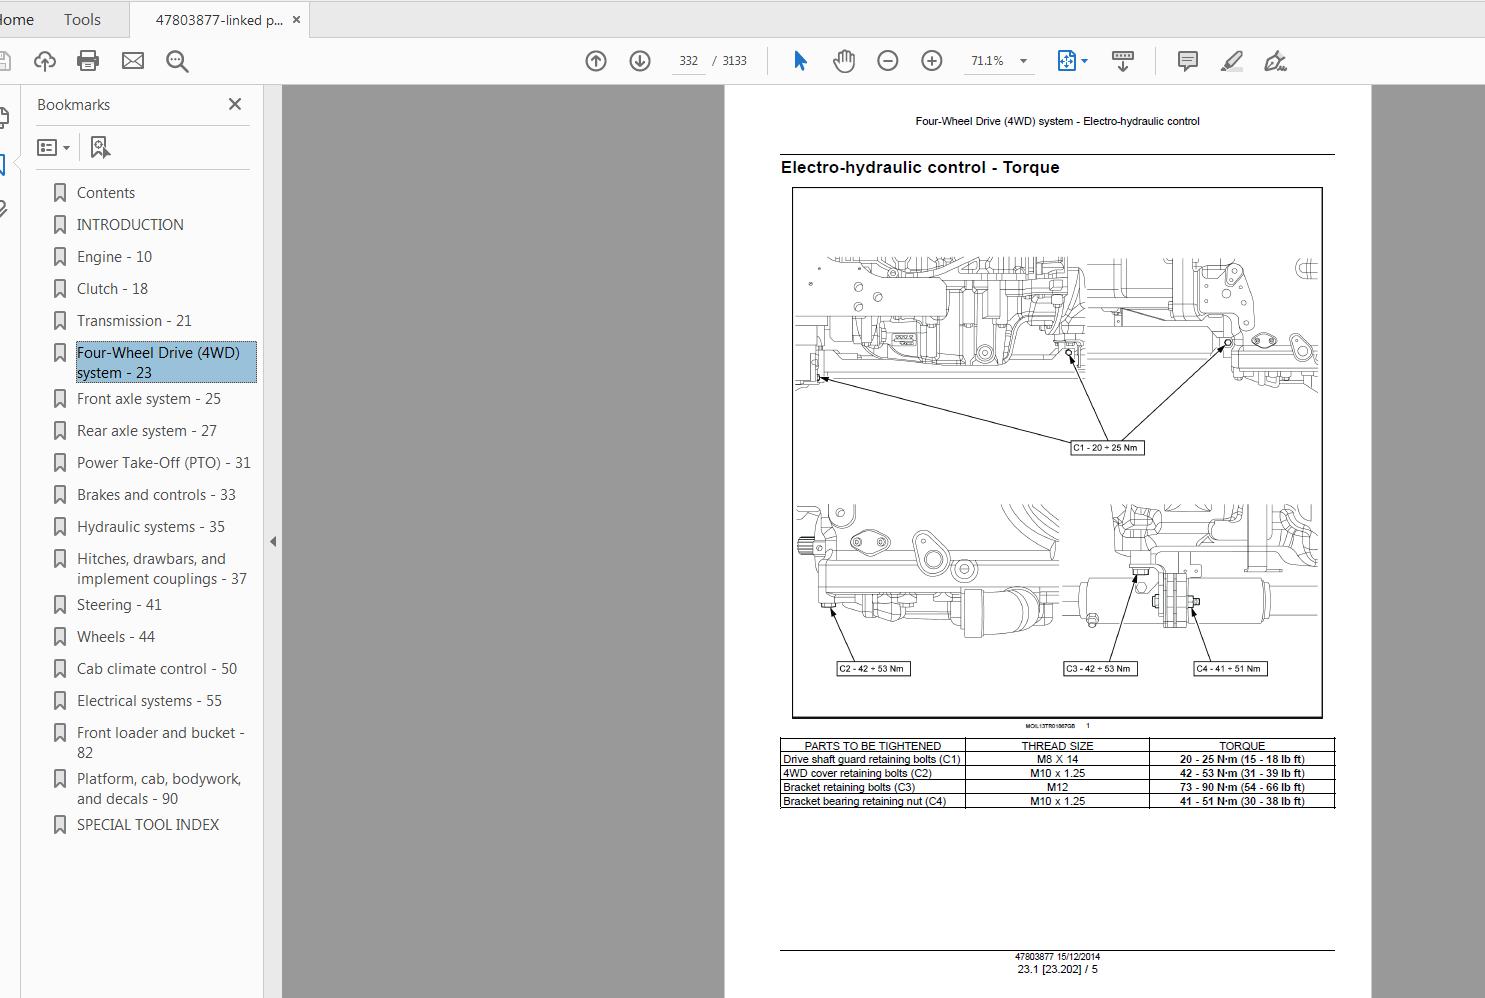Open bookmark options list menu
The height and width of the screenshot is (998, 1485).
pyautogui.click(x=53, y=147)
